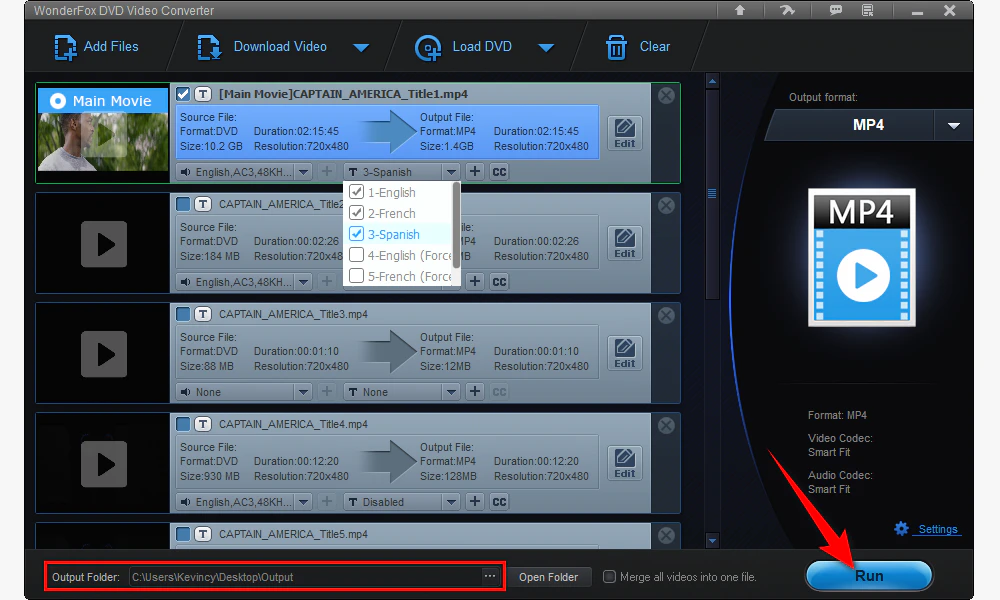Screen dimensions: 1000x600
Task: Rename Title1 using its T icon
Action: 203,94
